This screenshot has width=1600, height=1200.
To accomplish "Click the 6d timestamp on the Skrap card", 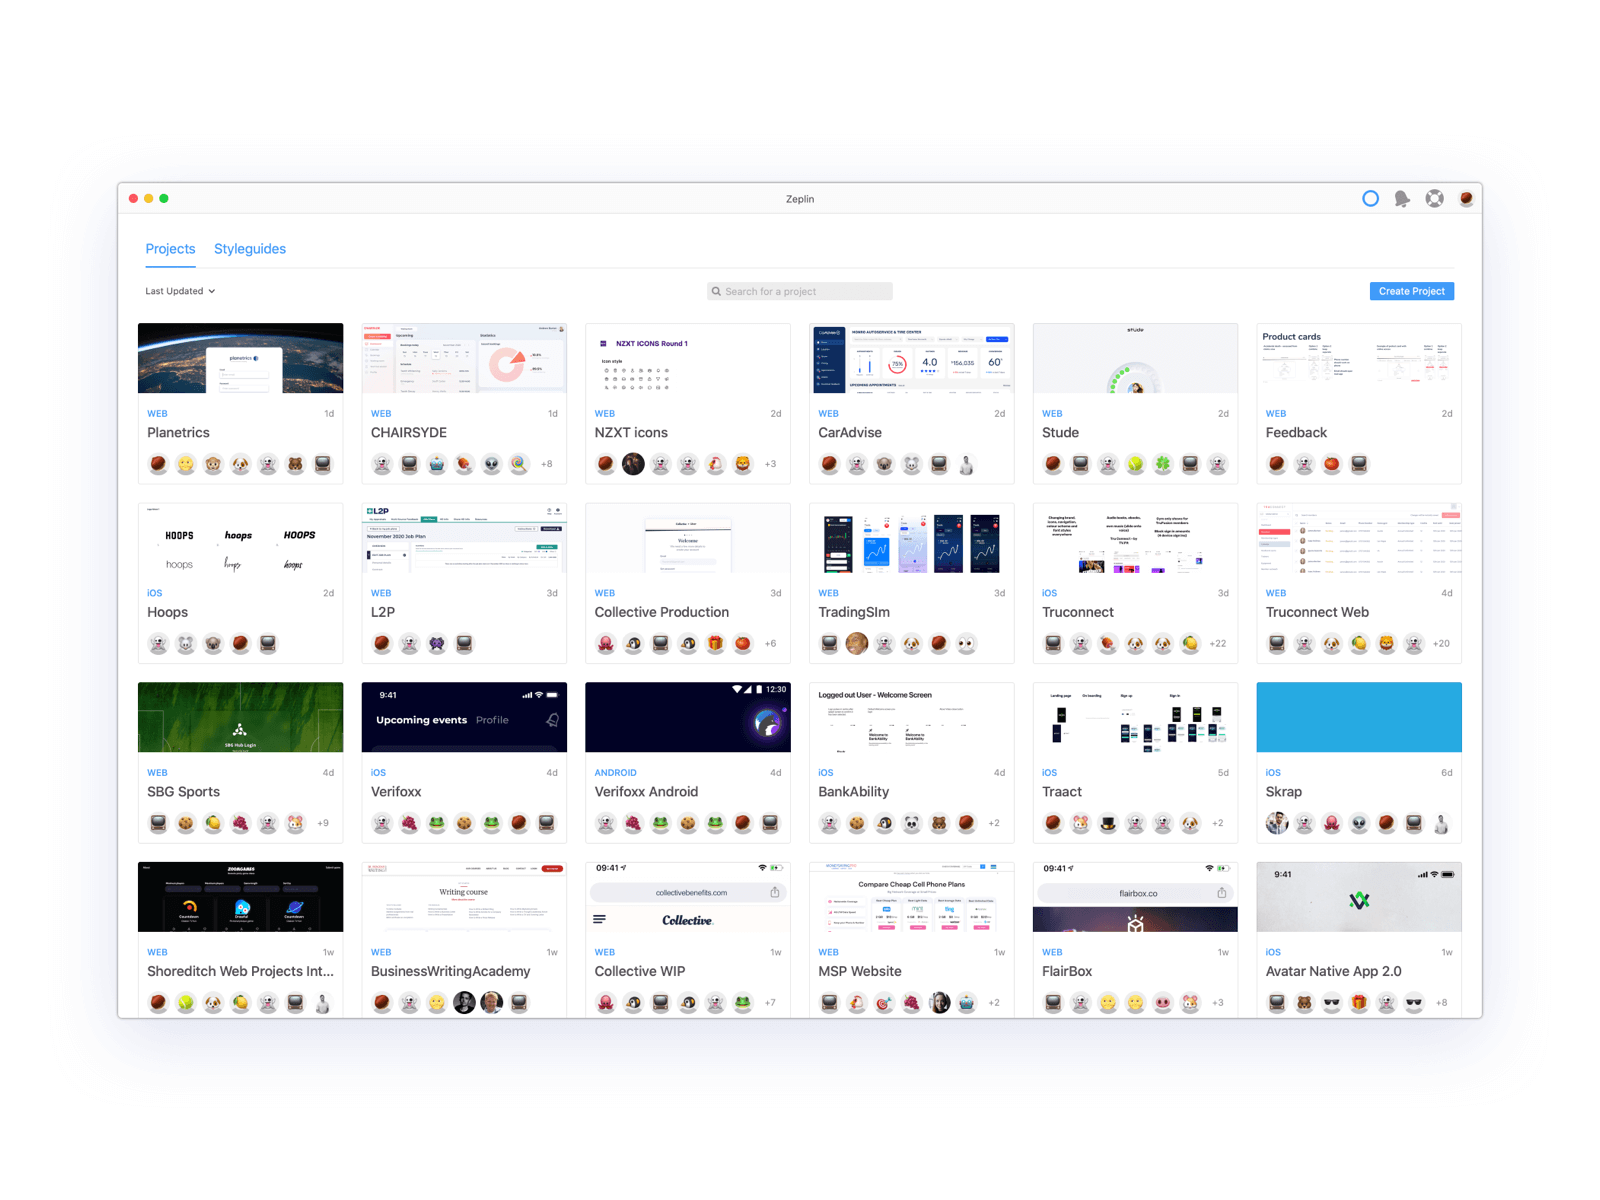I will (1446, 773).
